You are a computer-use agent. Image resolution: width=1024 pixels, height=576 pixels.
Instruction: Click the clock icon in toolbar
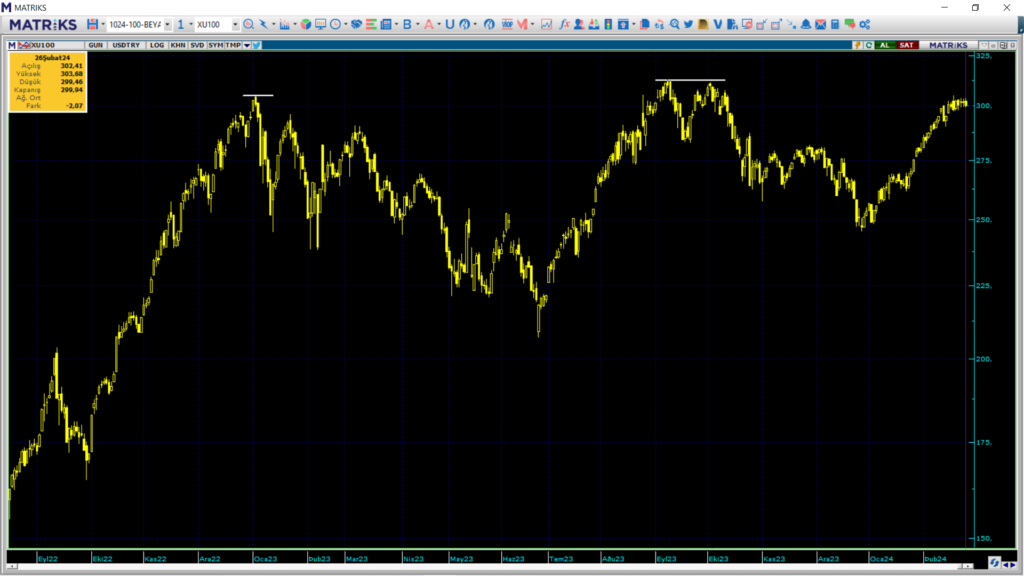(335, 24)
